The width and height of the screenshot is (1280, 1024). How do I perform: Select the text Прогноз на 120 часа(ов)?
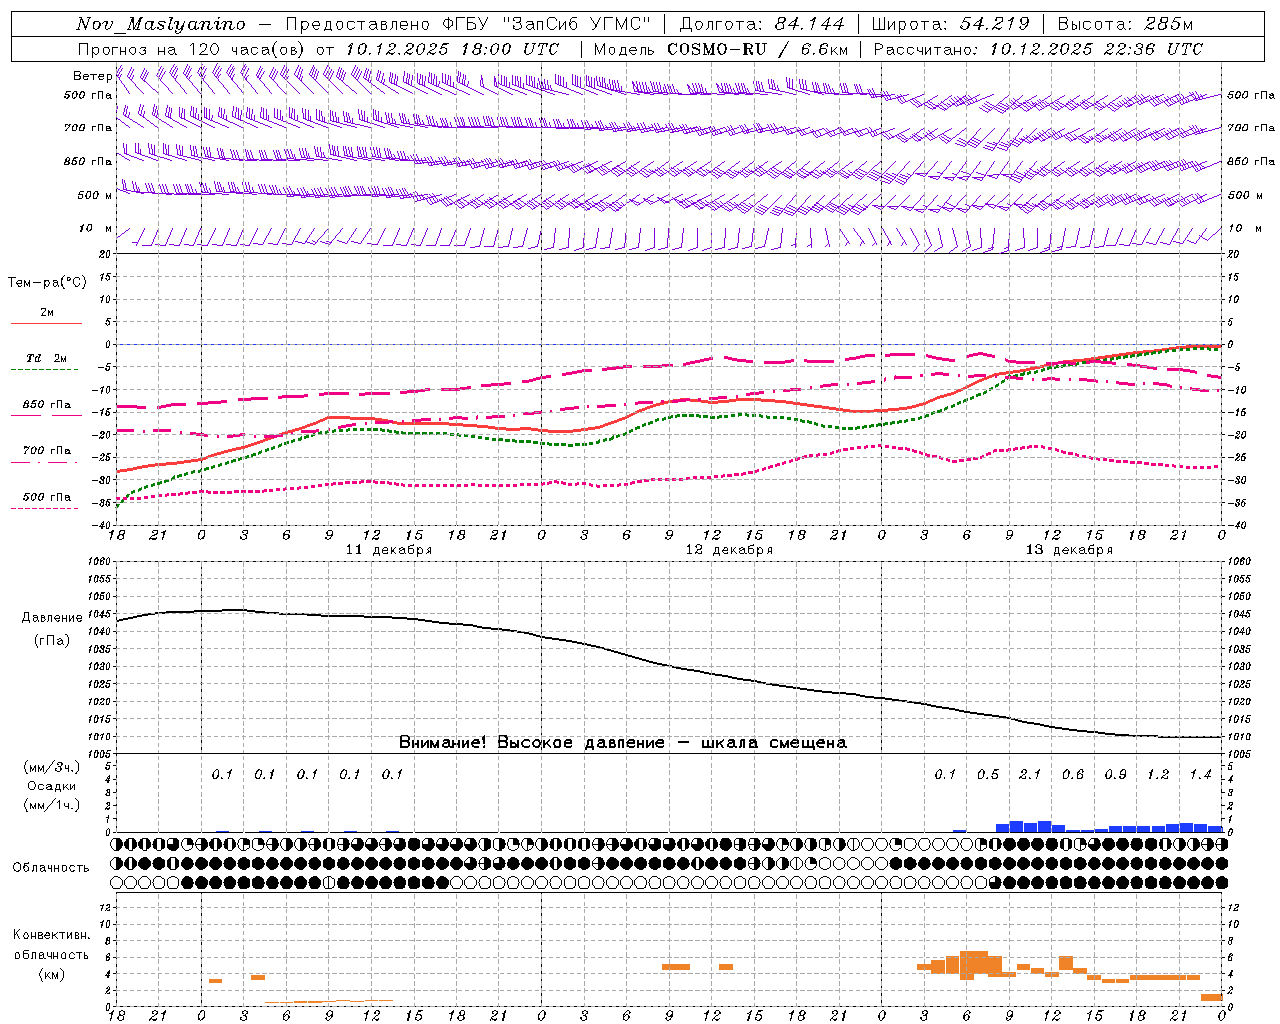(x=192, y=49)
